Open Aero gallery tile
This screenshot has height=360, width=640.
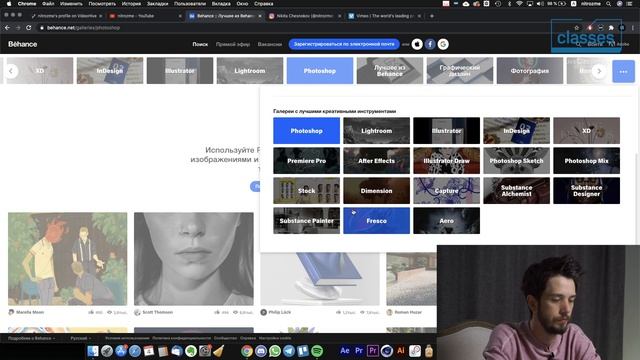[447, 221]
